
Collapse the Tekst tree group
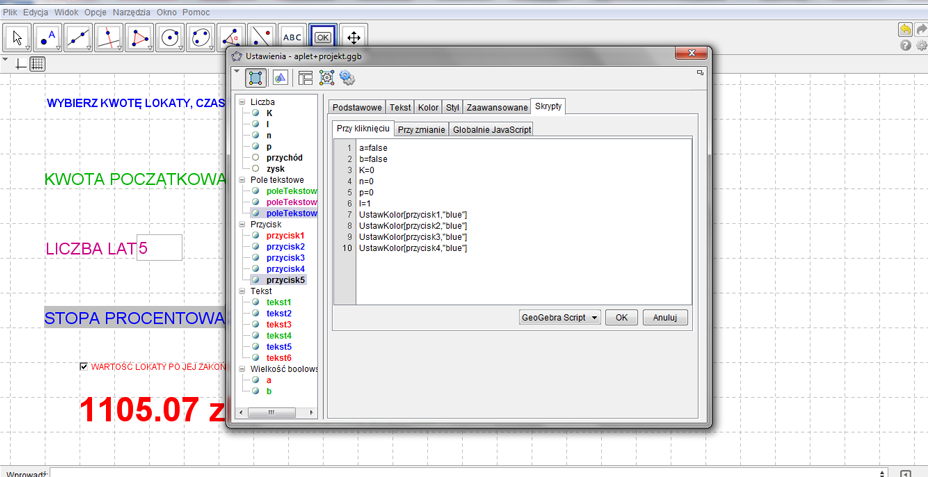tap(242, 291)
